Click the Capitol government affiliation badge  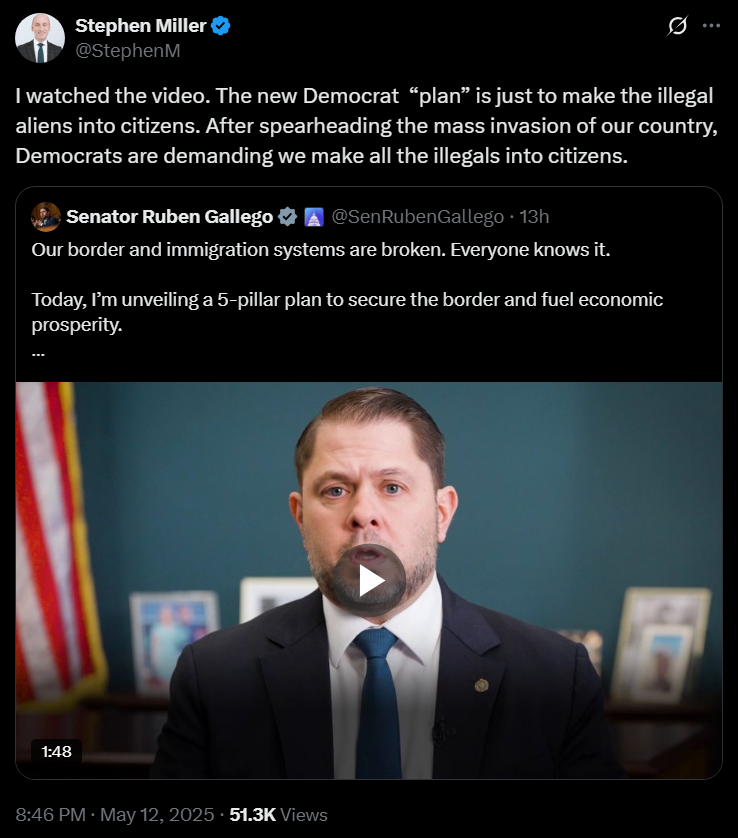point(314,217)
